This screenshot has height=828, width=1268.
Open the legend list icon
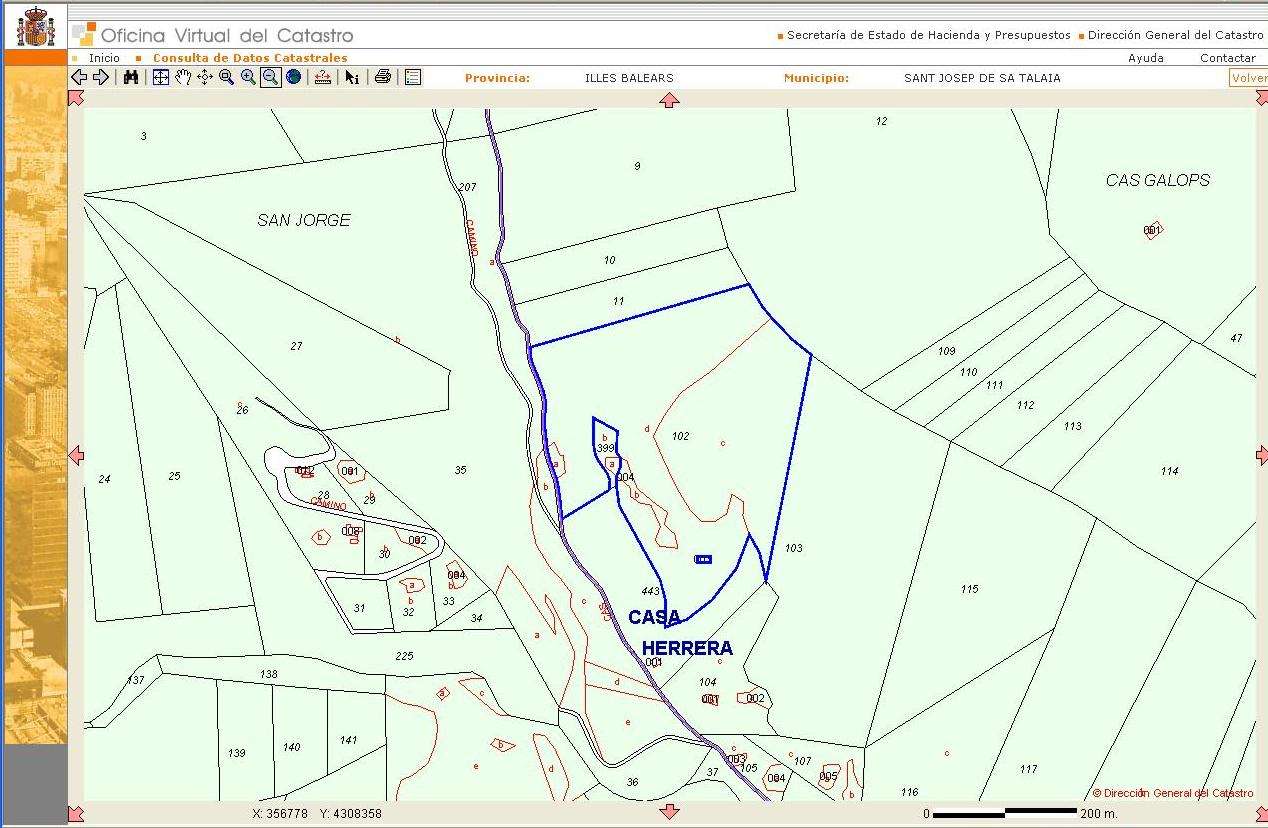(x=412, y=77)
